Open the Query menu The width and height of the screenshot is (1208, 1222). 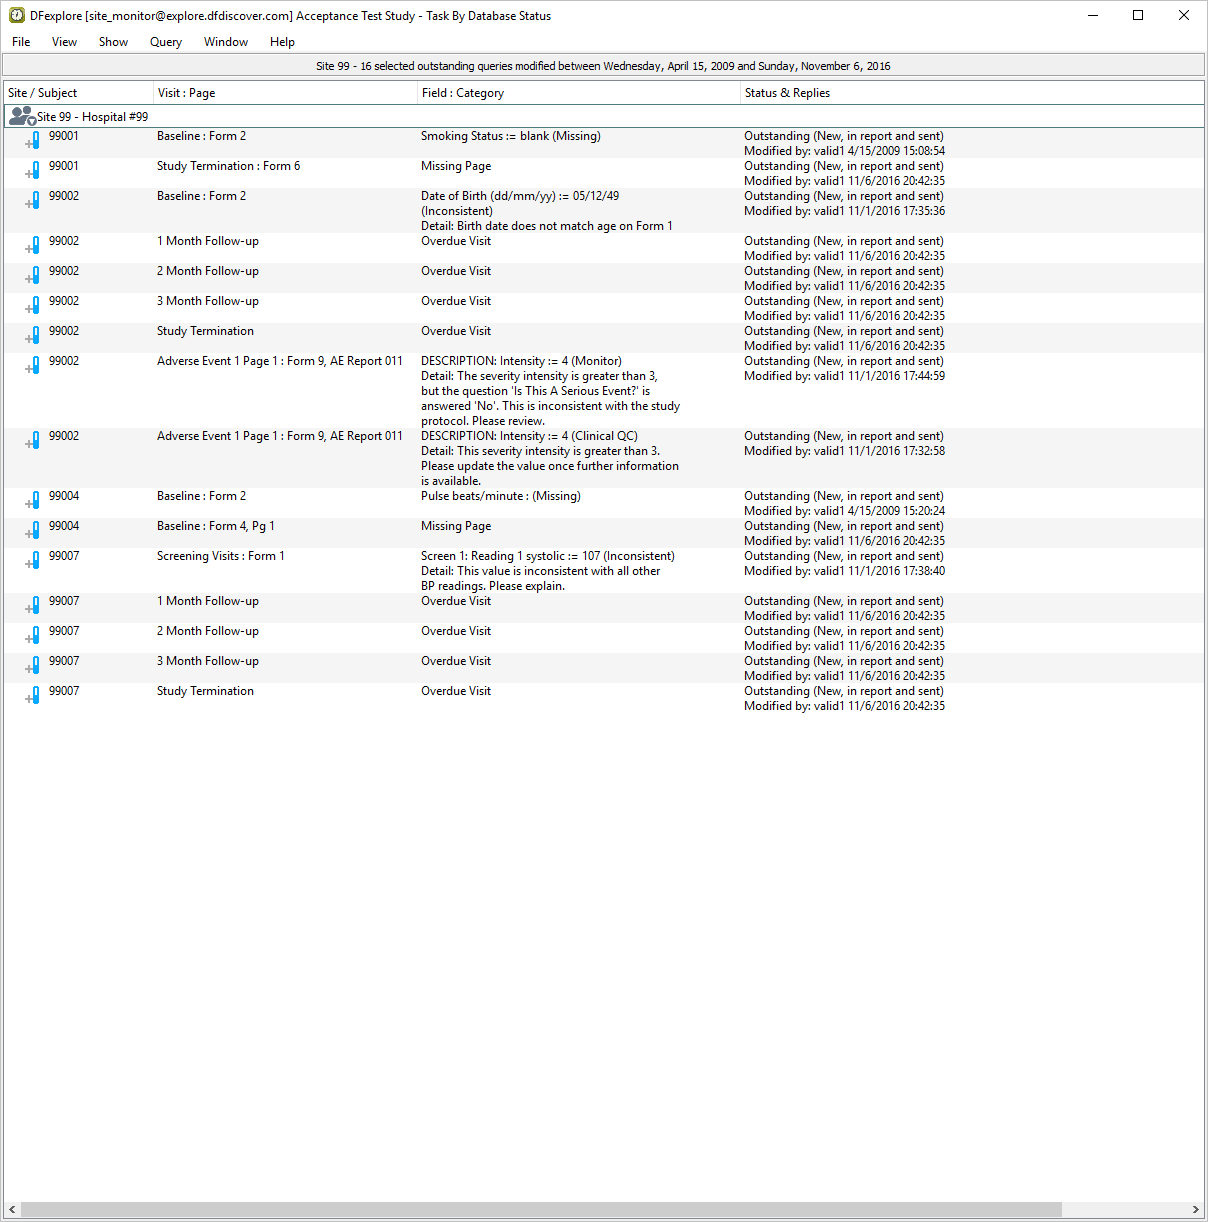(x=165, y=42)
